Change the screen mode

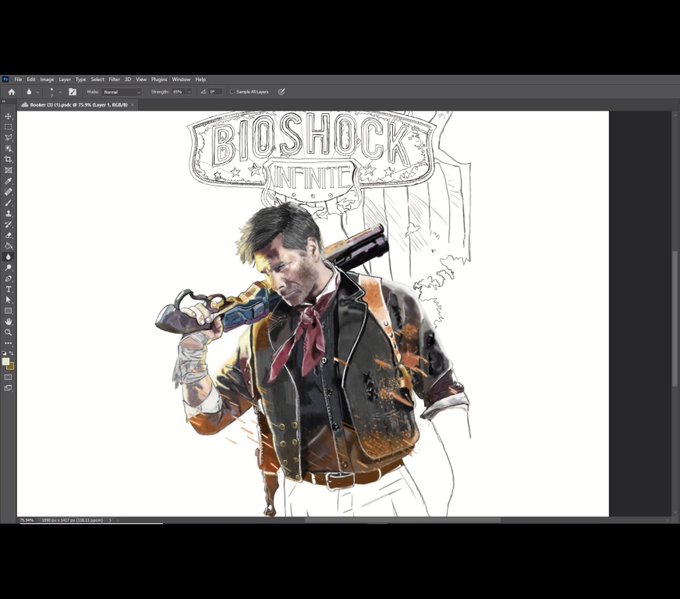coord(8,388)
